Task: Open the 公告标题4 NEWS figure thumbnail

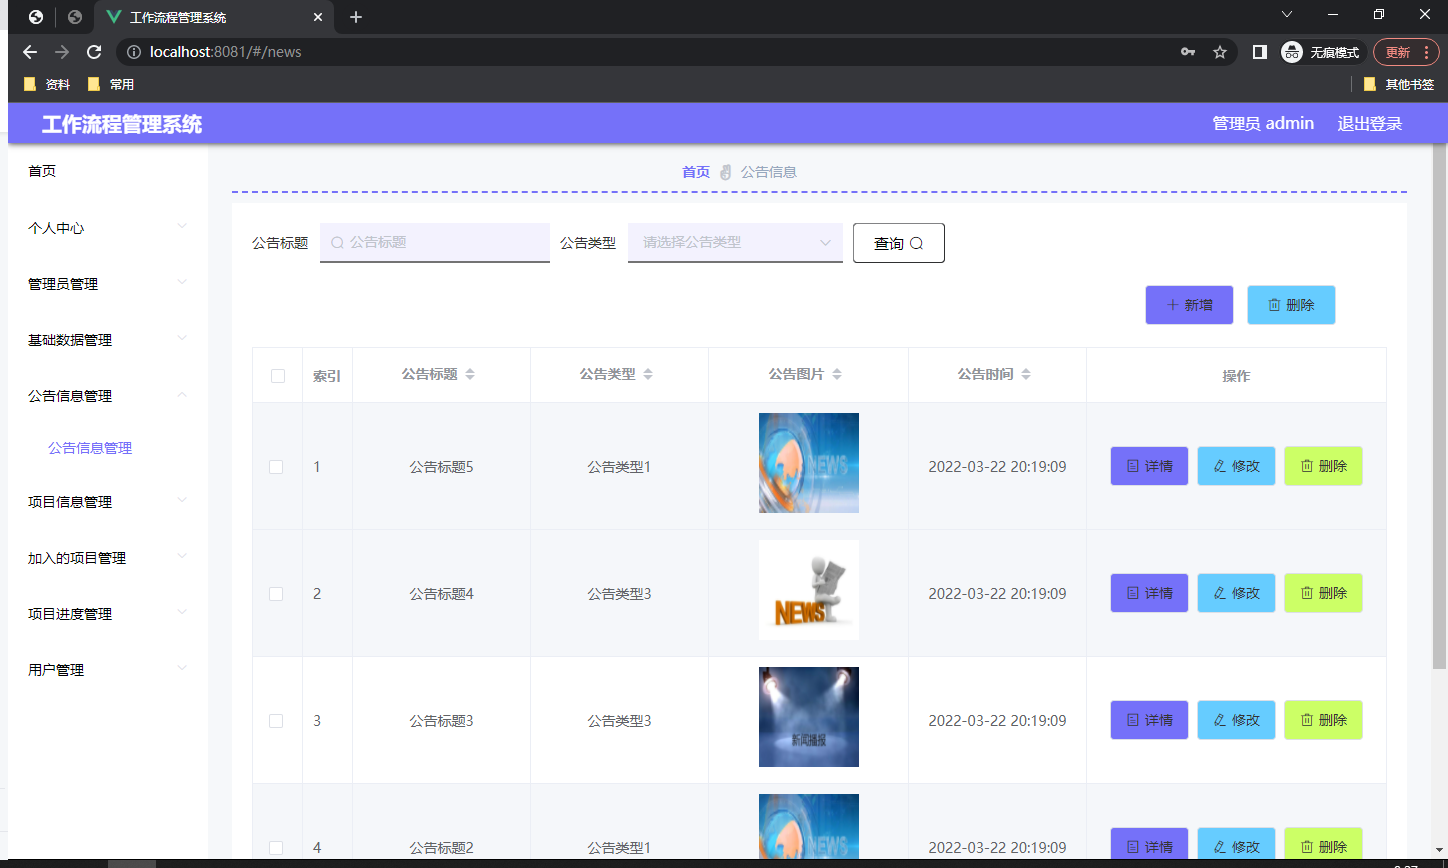Action: 809,590
